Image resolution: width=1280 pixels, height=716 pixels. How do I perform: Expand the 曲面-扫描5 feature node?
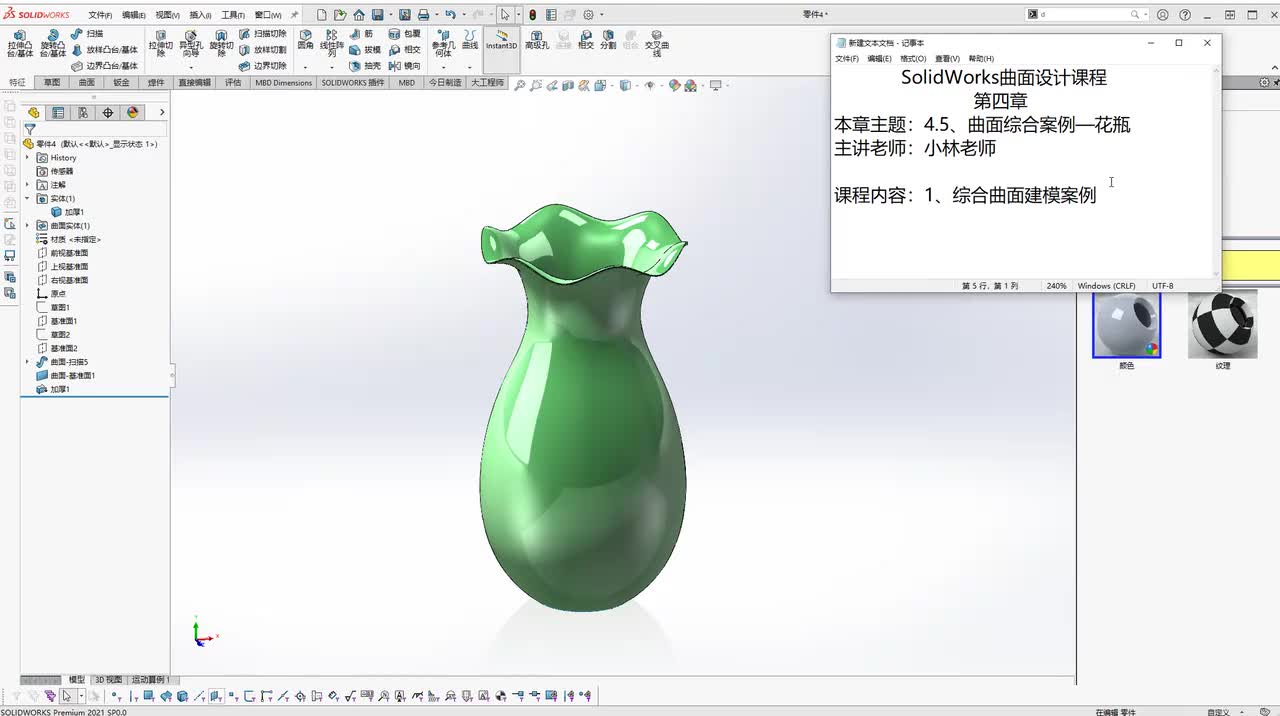point(27,362)
